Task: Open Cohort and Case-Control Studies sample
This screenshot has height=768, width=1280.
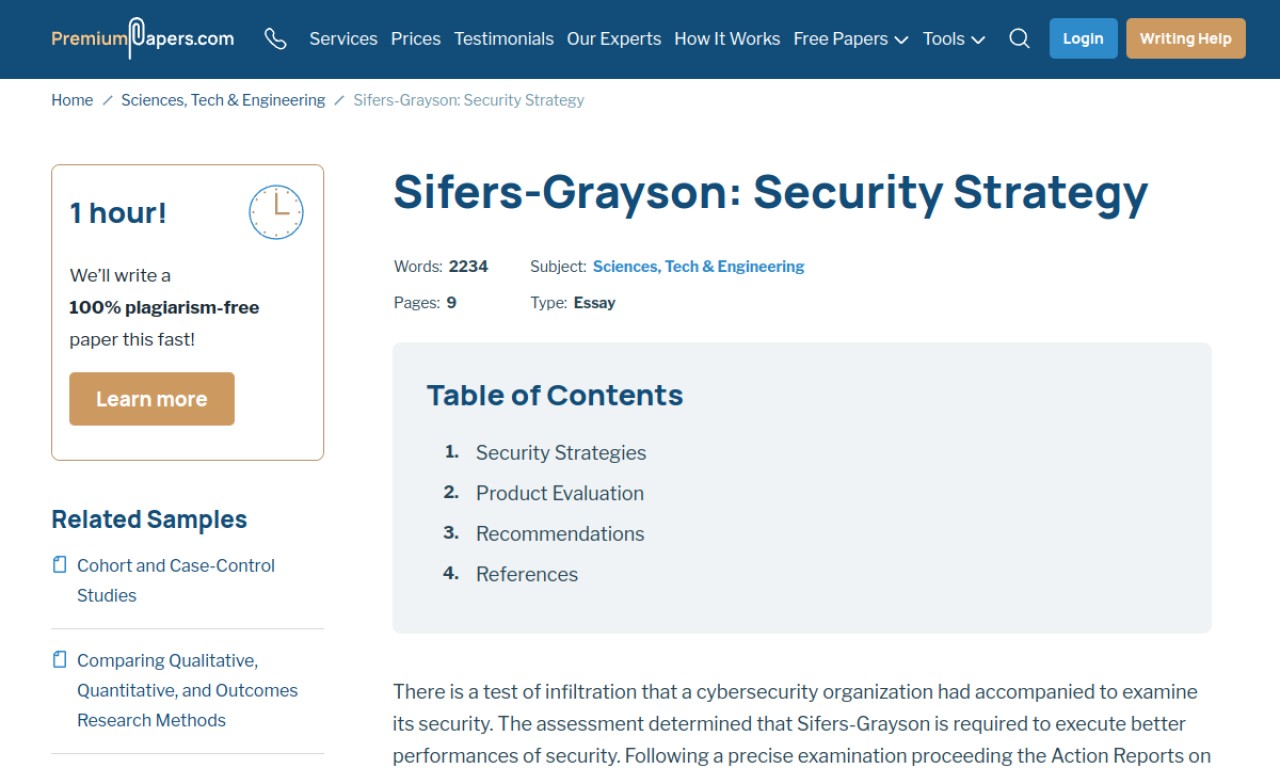Action: pos(176,580)
